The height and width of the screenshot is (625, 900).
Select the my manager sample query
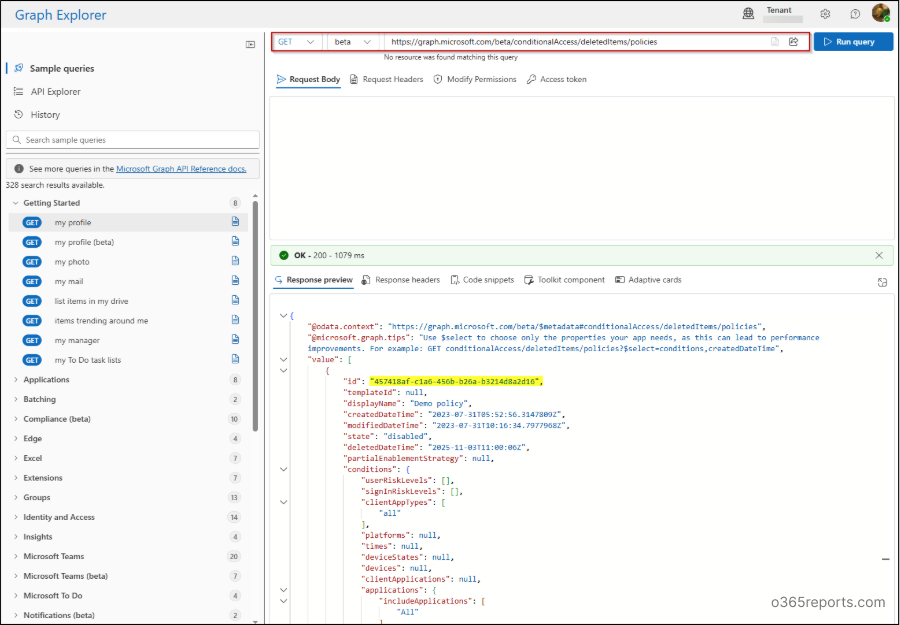tap(128, 340)
